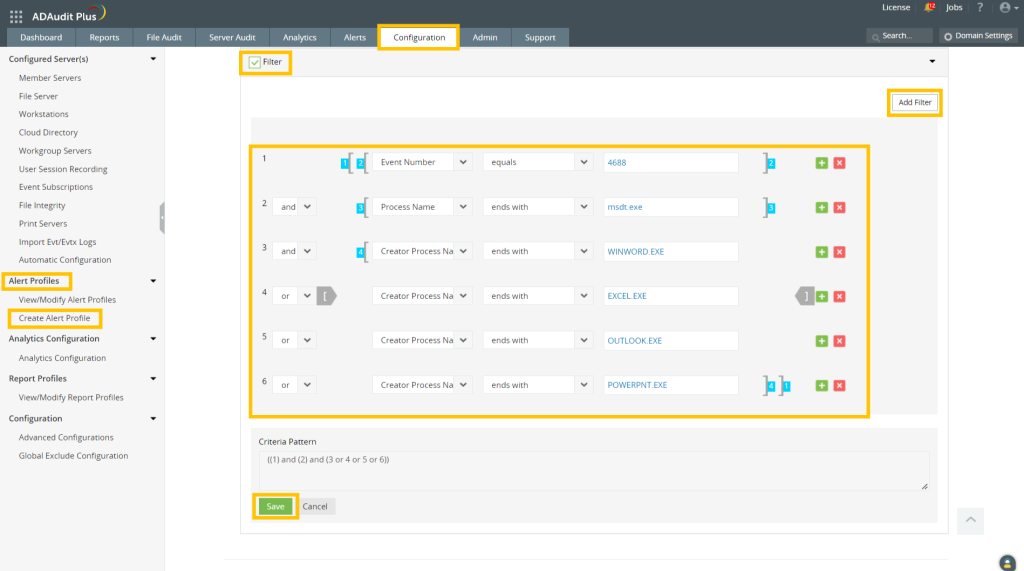1024x571 pixels.
Task: Delete filter row 3 with red X
Action: coord(839,251)
